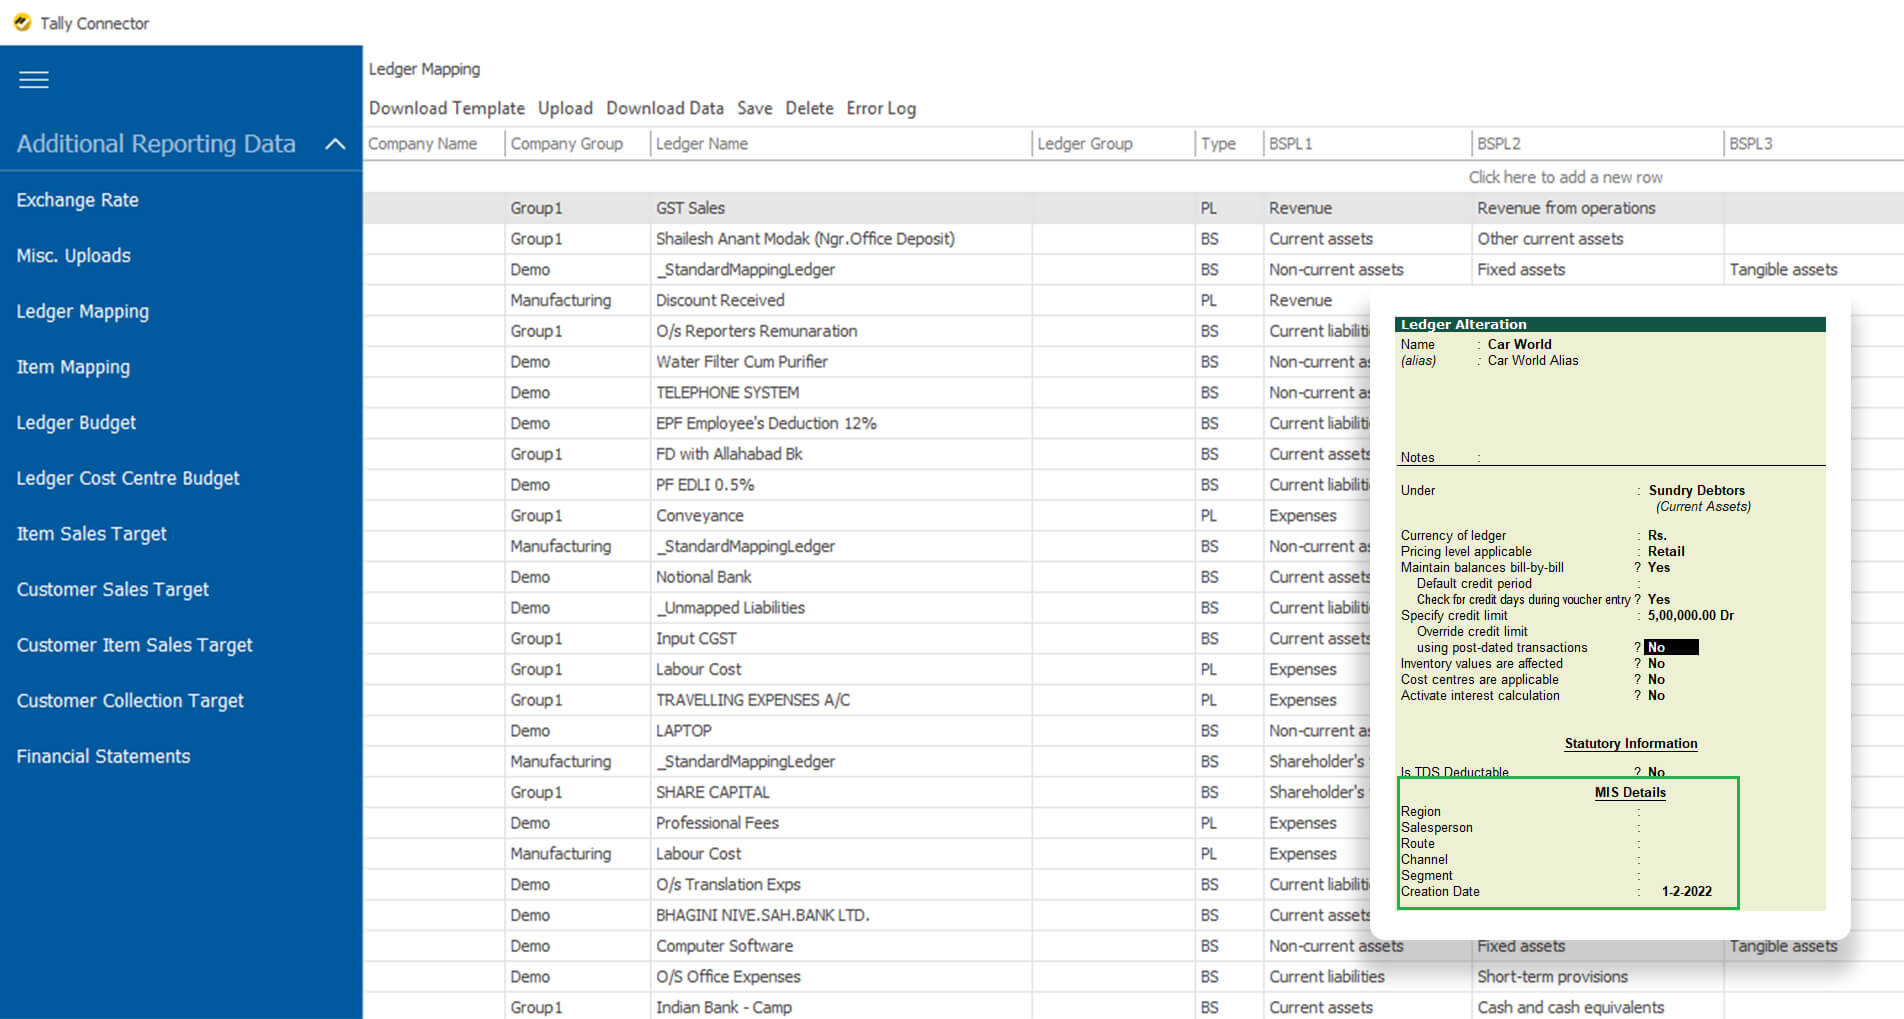Click Download Data in the toolbar
The image size is (1904, 1019).
pyautogui.click(x=664, y=108)
